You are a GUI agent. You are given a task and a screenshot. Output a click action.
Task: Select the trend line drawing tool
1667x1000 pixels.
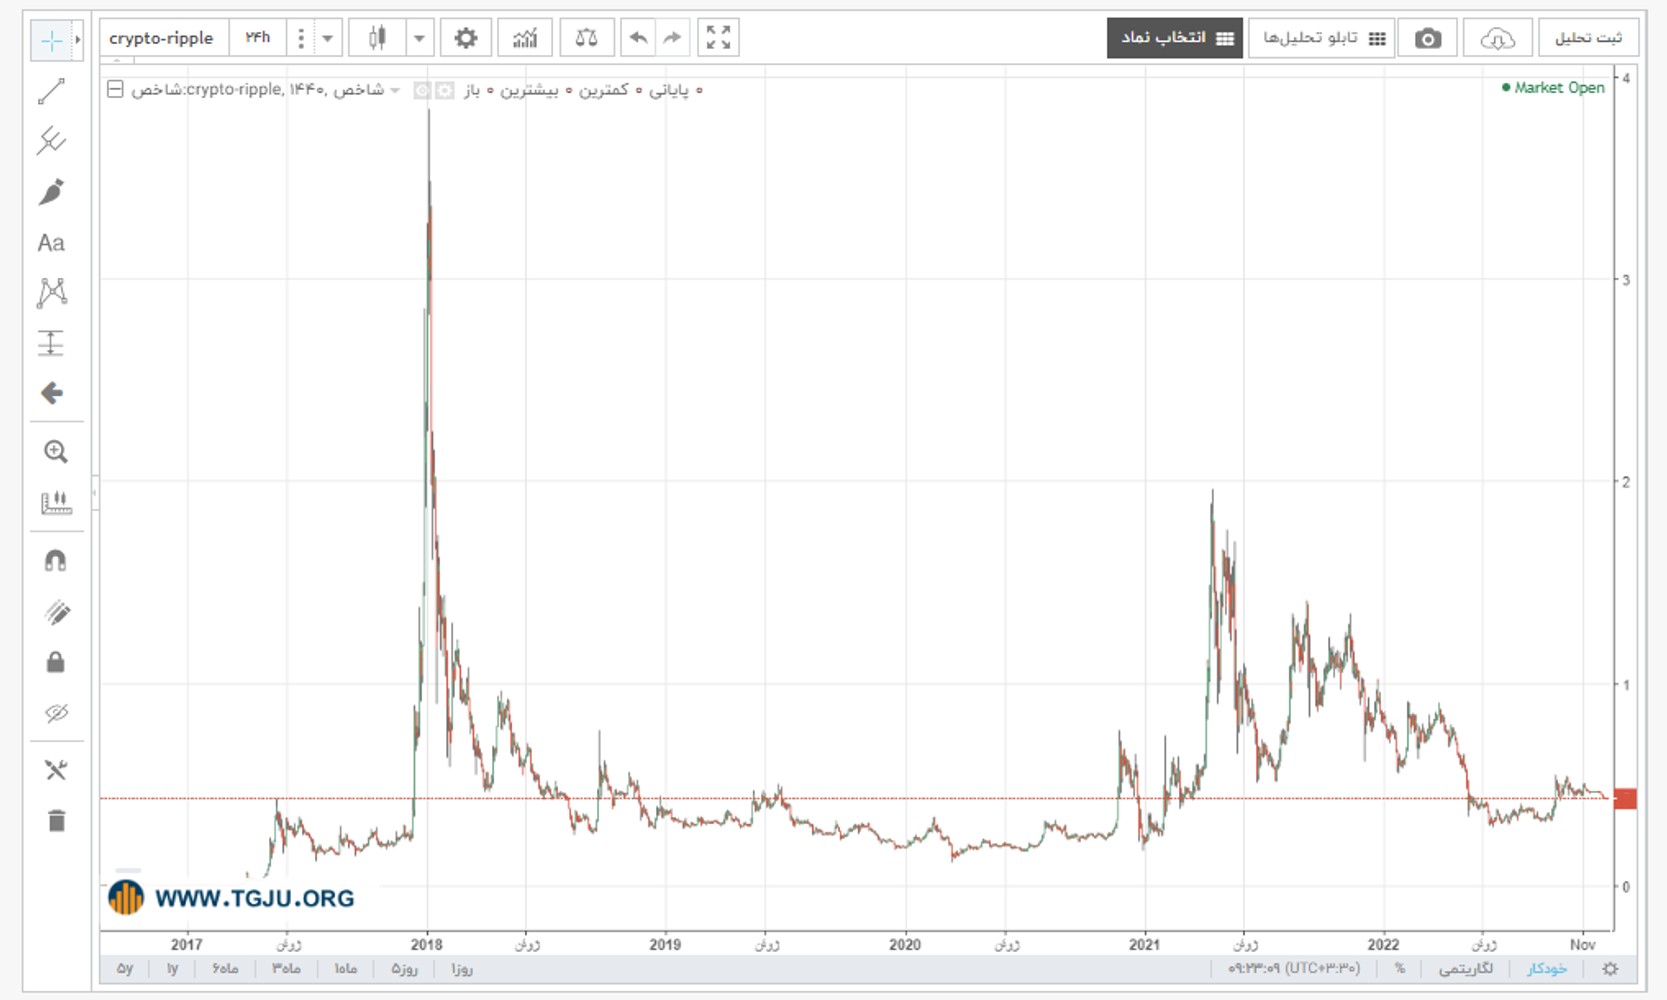[x=51, y=91]
